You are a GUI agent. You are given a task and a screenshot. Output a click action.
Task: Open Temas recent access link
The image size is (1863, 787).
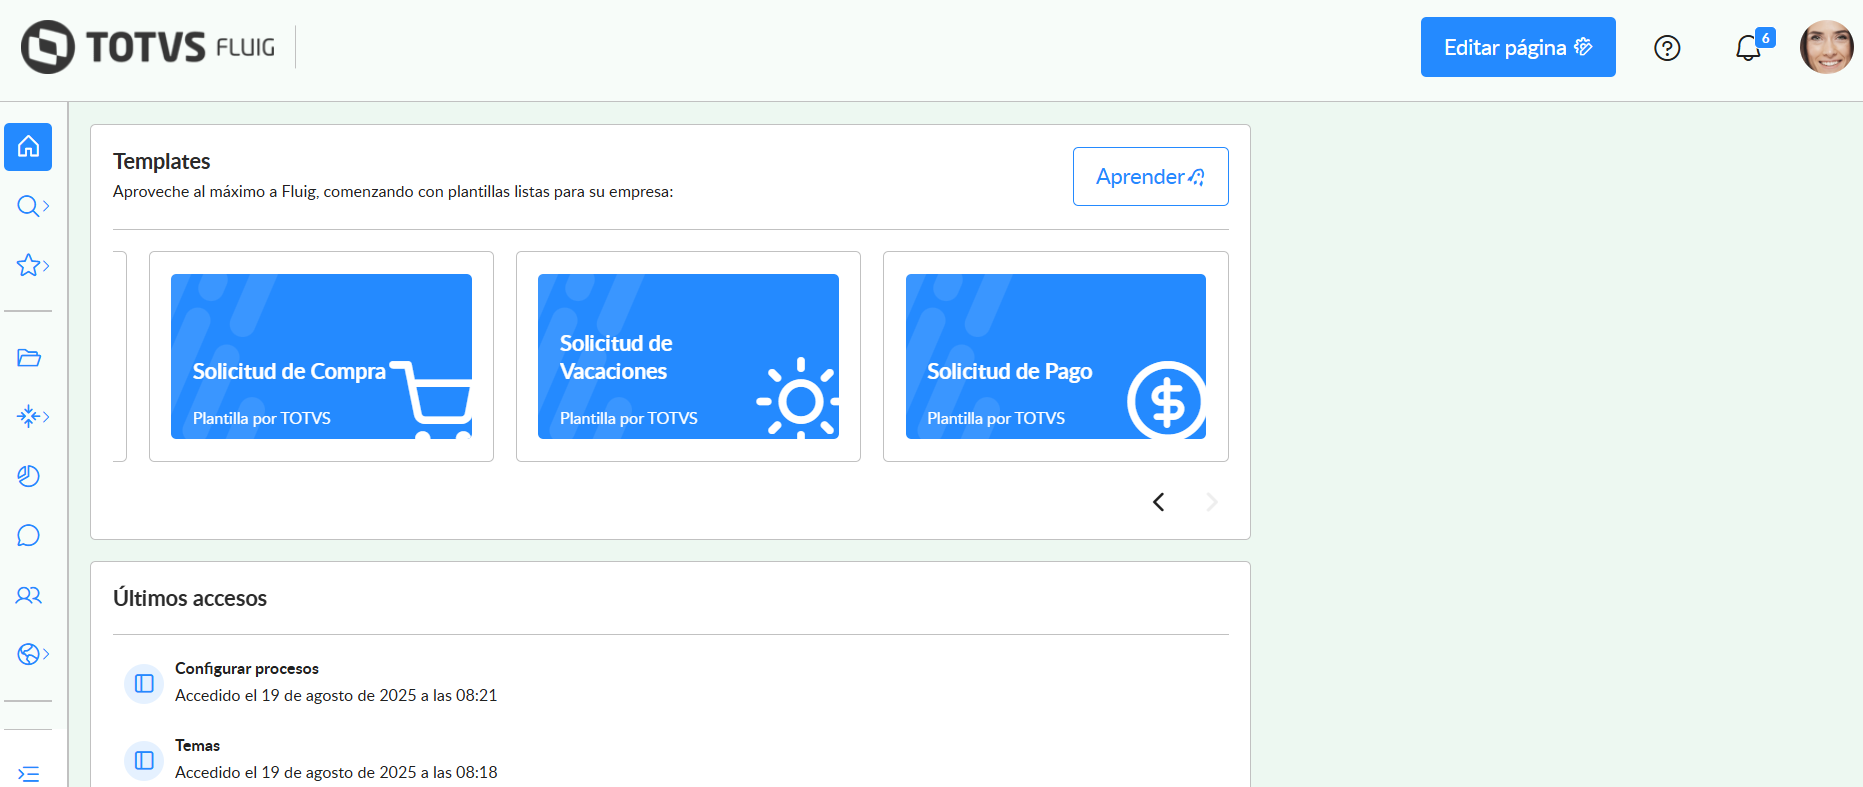tap(197, 745)
